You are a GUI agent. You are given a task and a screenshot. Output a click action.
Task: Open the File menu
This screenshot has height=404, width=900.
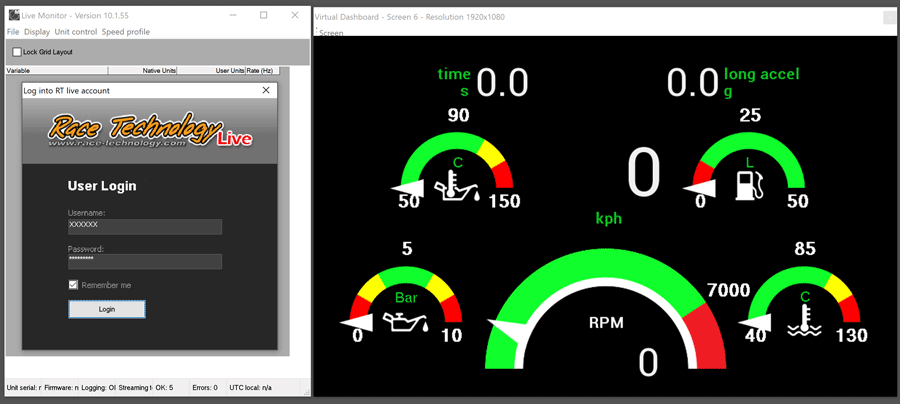[13, 32]
